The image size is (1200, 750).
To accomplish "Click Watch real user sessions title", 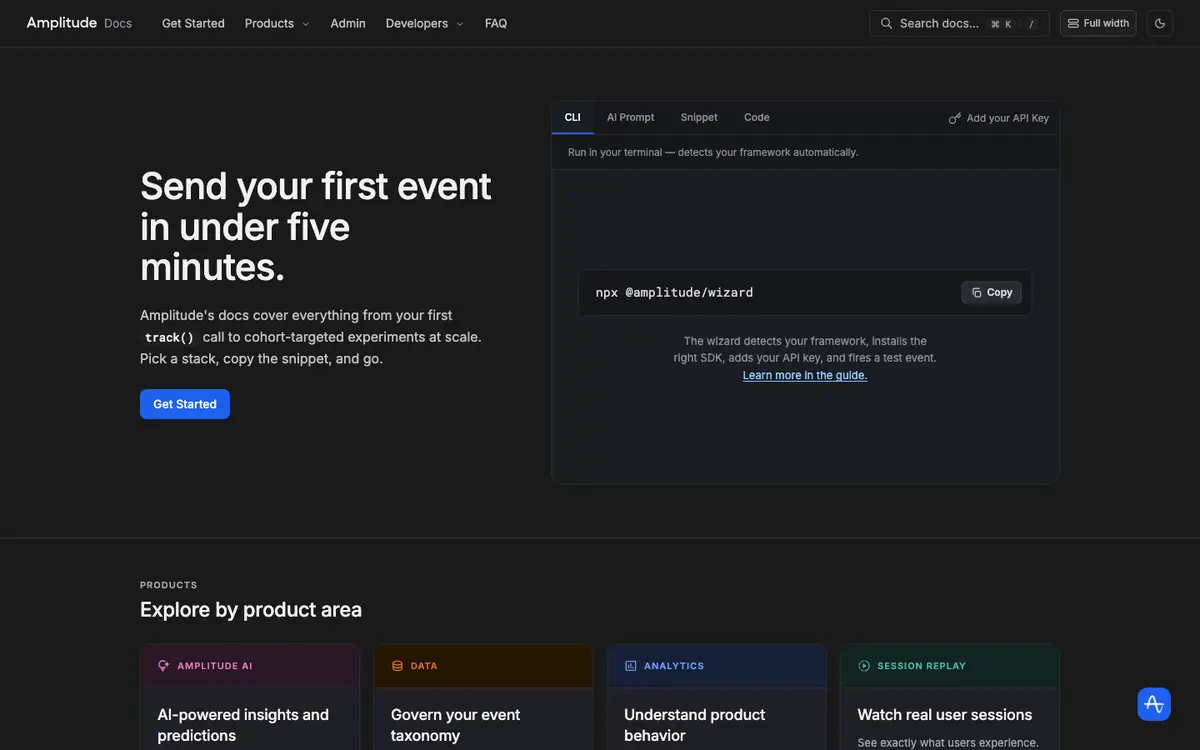I will tap(945, 715).
